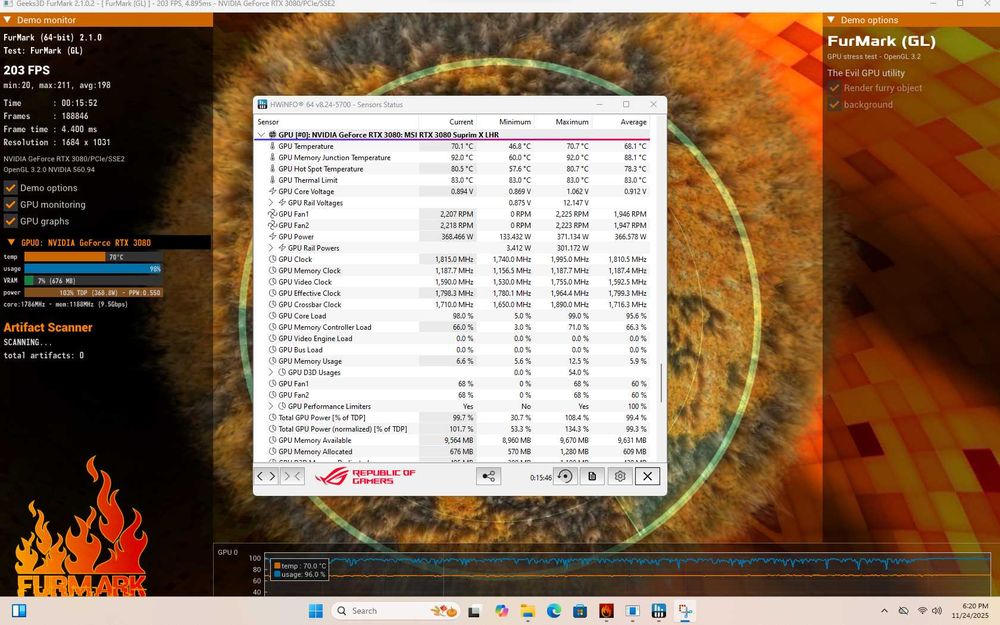Click the temp 70°C bar in FurMark
This screenshot has height=625, width=1000.
pyautogui.click(x=93, y=257)
